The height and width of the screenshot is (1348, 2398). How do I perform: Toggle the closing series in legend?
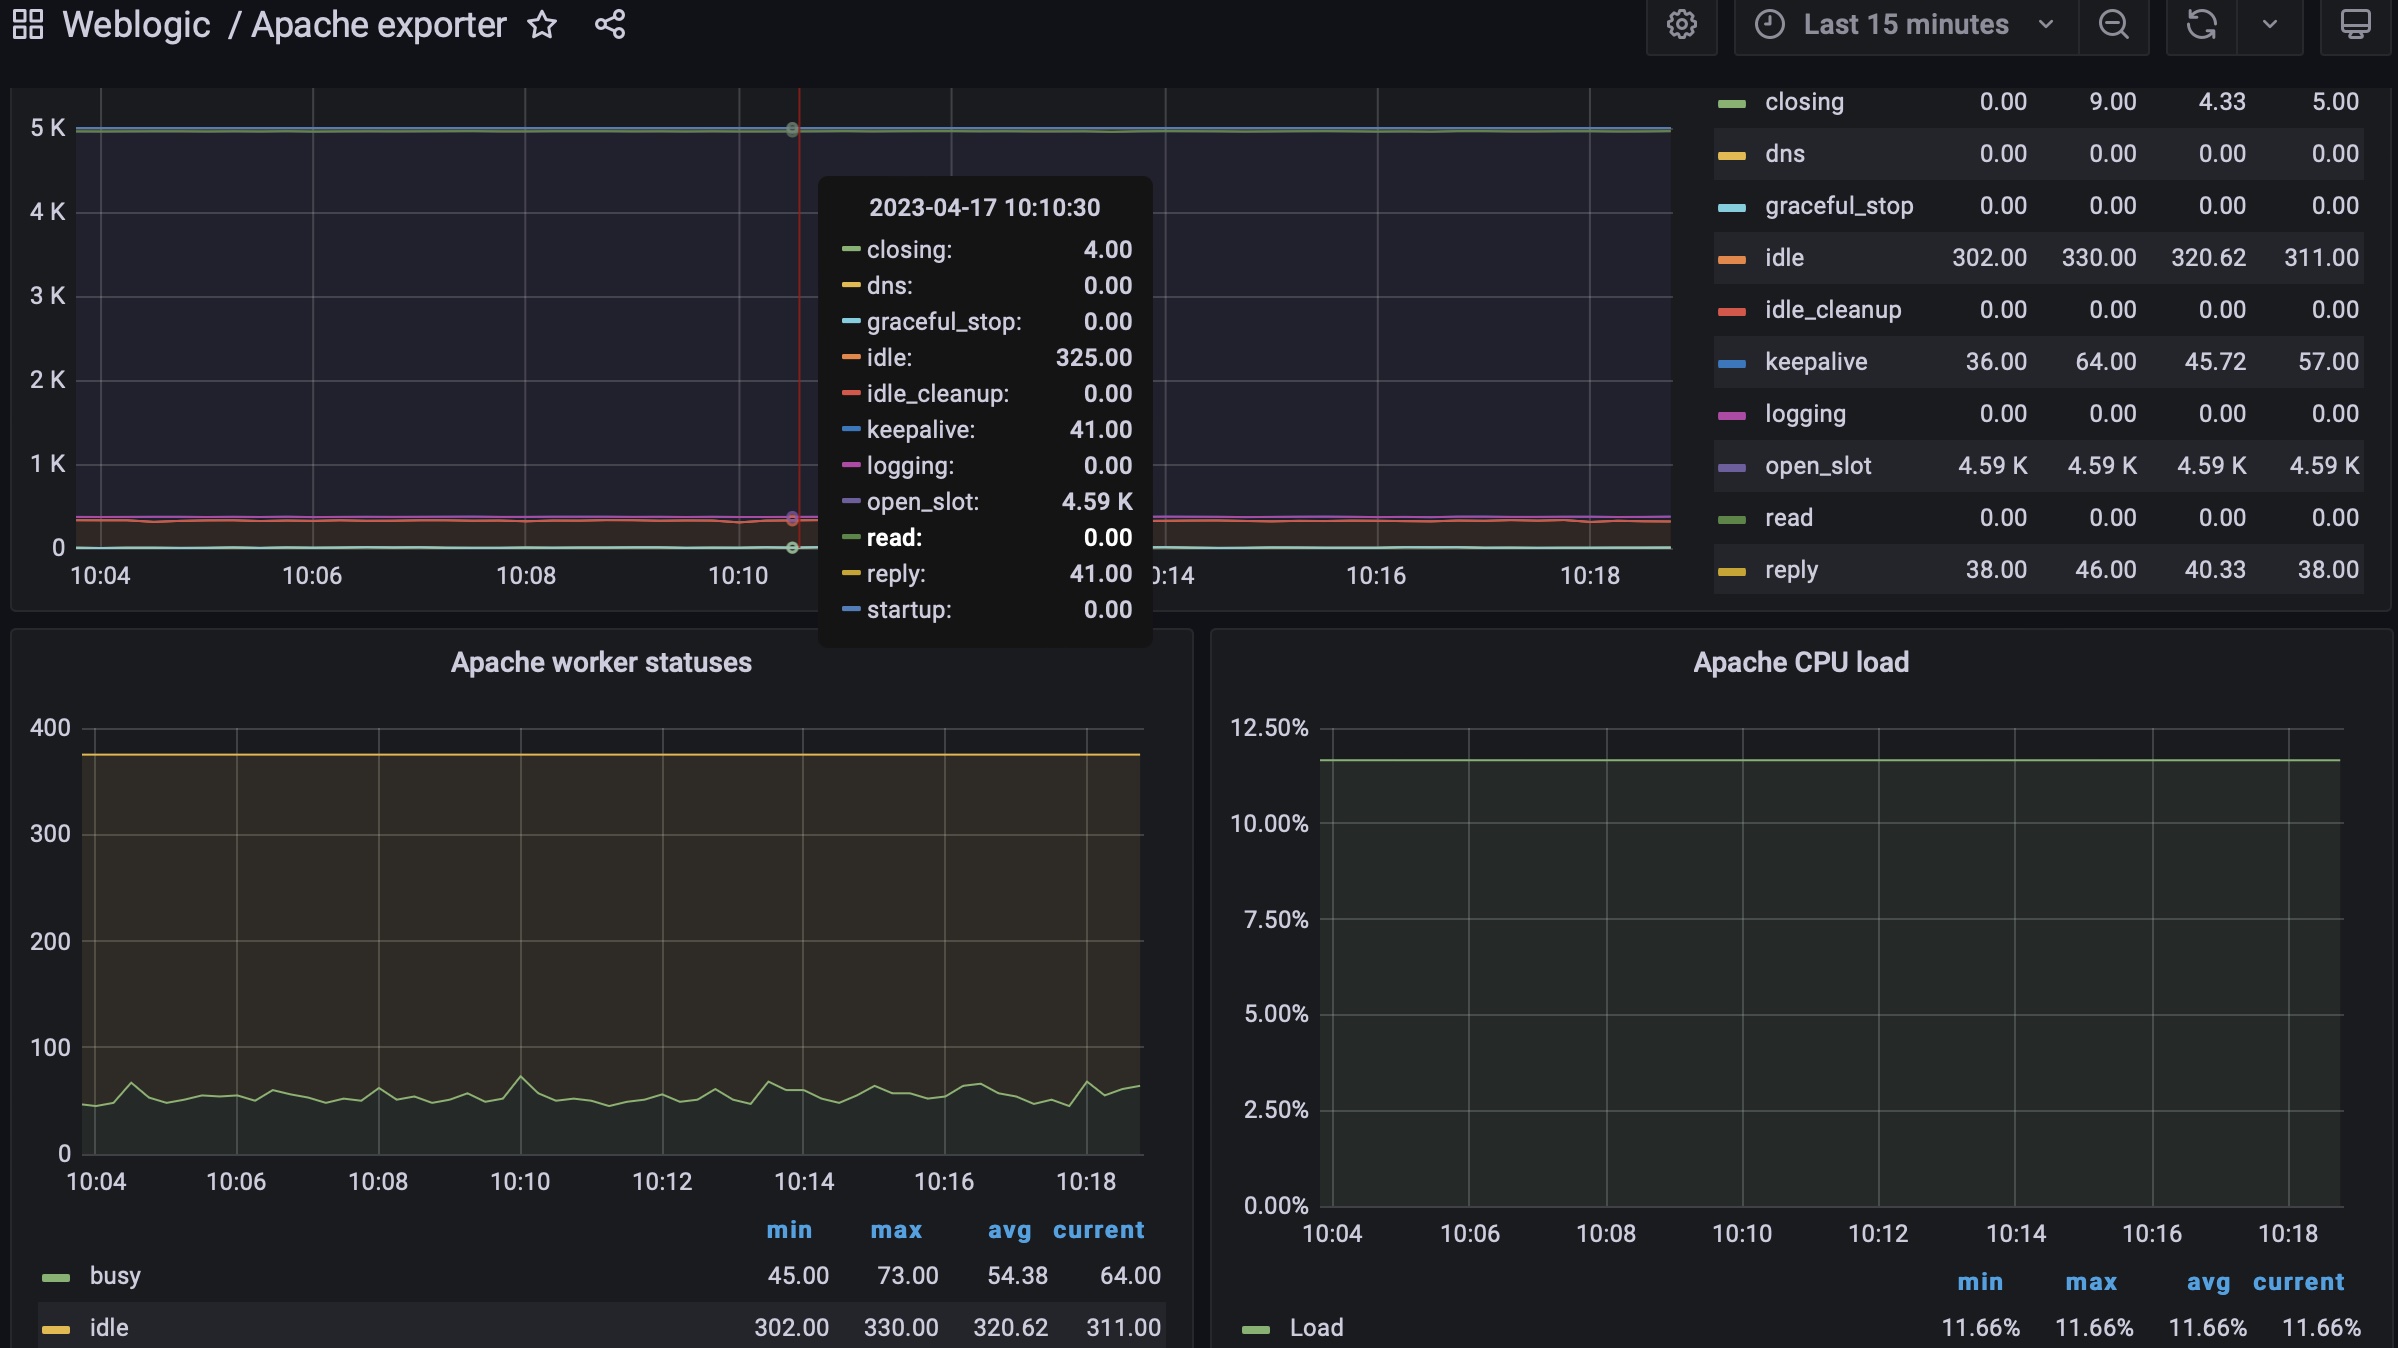(1804, 102)
